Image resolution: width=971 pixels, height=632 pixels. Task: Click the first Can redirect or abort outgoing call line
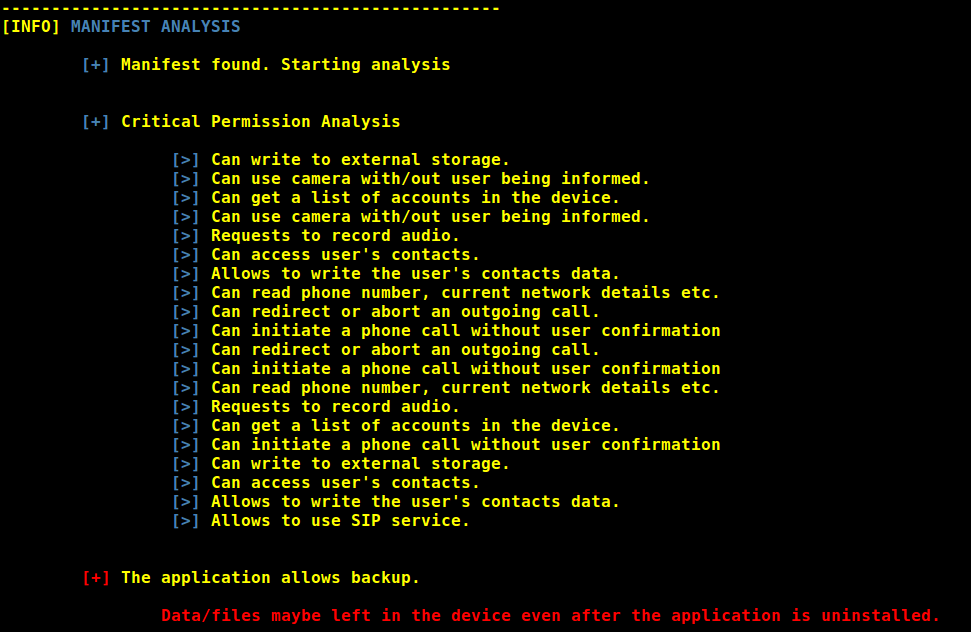pyautogui.click(x=405, y=312)
